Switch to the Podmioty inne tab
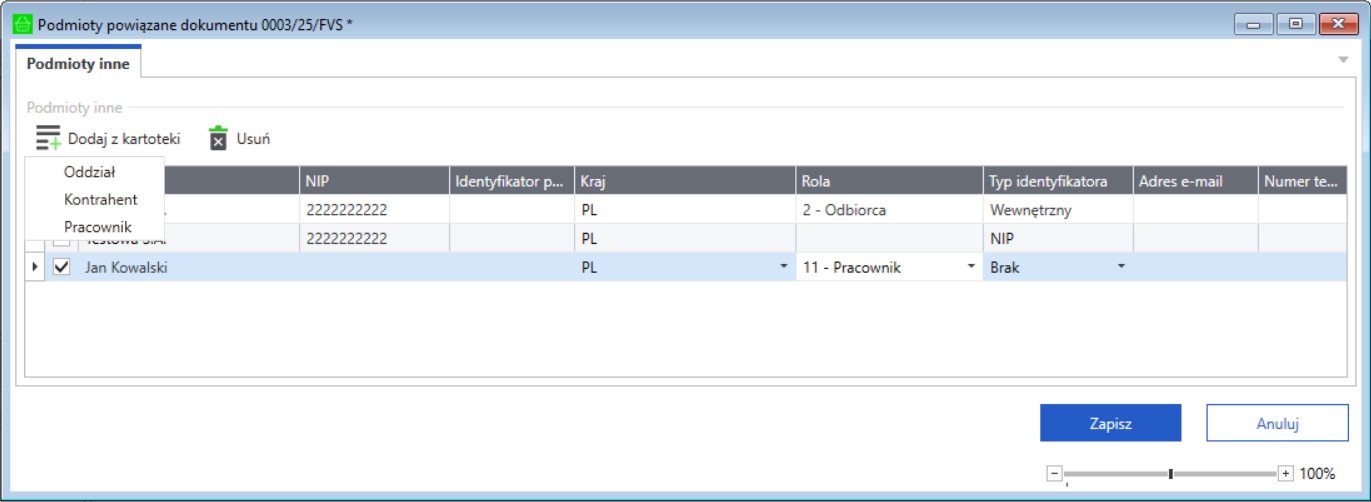This screenshot has width=1371, height=502. coord(78,64)
